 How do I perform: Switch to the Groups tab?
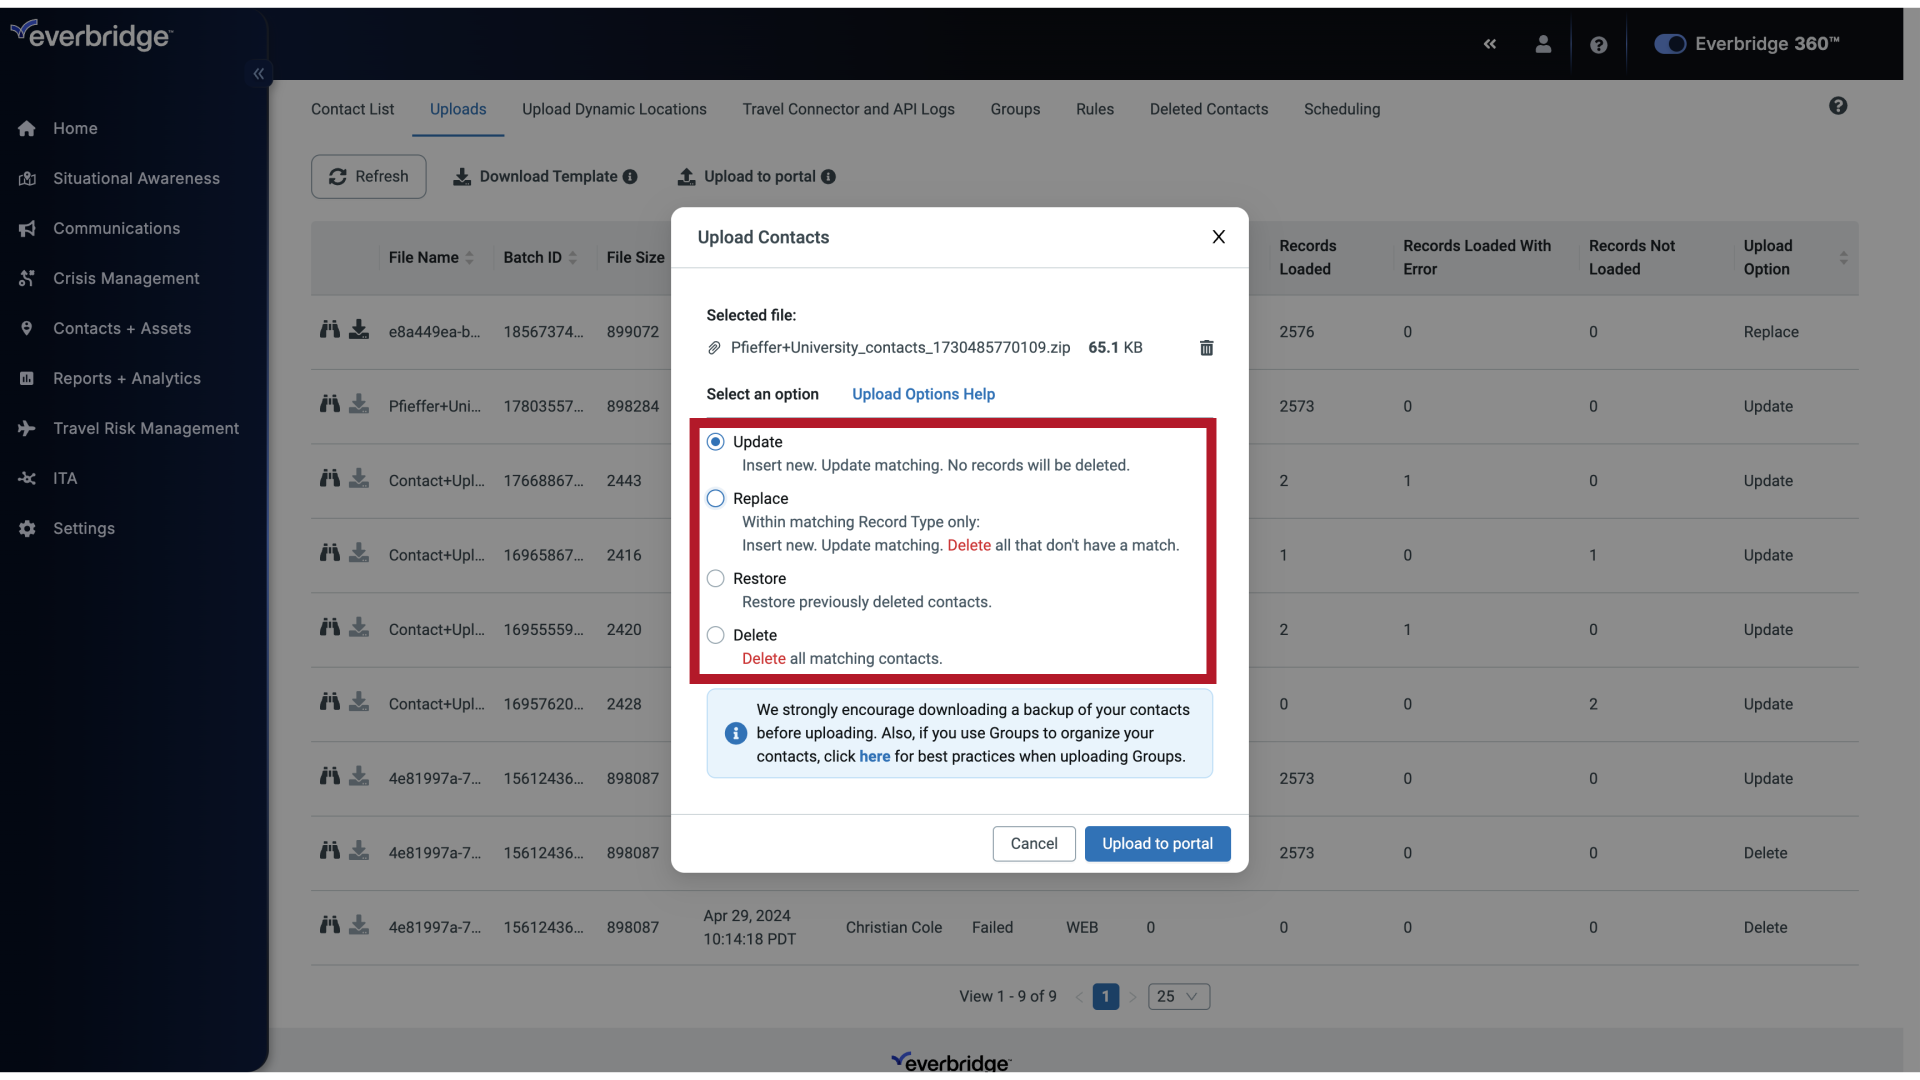tap(1015, 108)
